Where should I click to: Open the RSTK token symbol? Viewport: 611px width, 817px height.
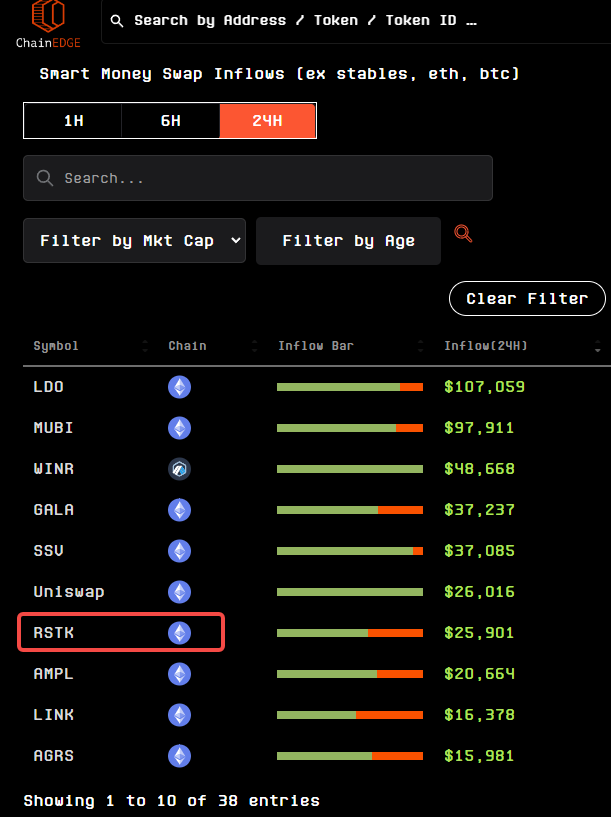click(x=53, y=633)
